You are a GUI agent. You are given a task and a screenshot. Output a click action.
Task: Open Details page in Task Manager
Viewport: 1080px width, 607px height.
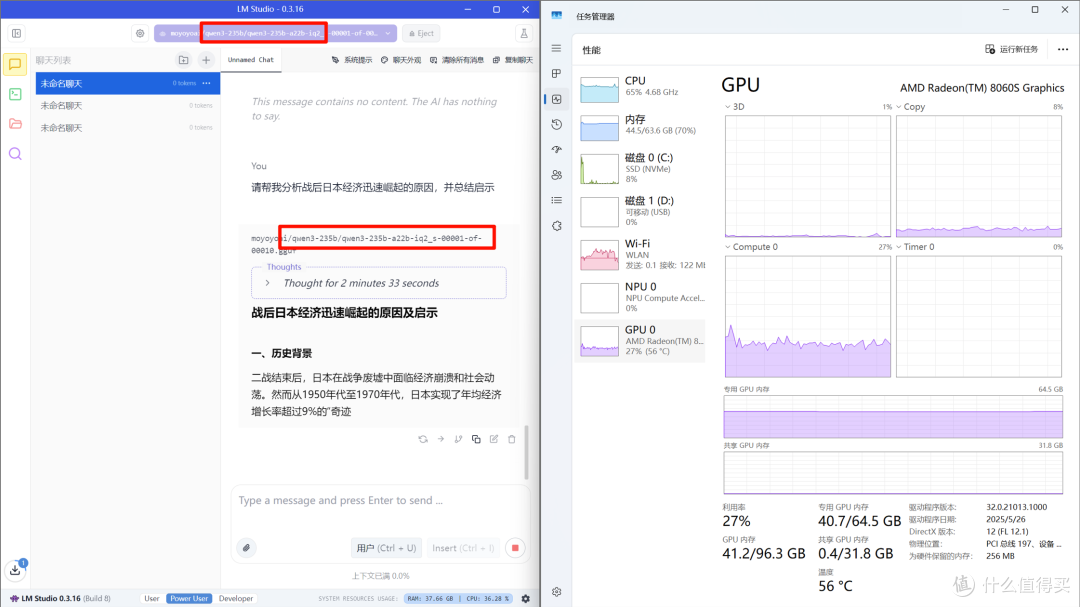557,200
